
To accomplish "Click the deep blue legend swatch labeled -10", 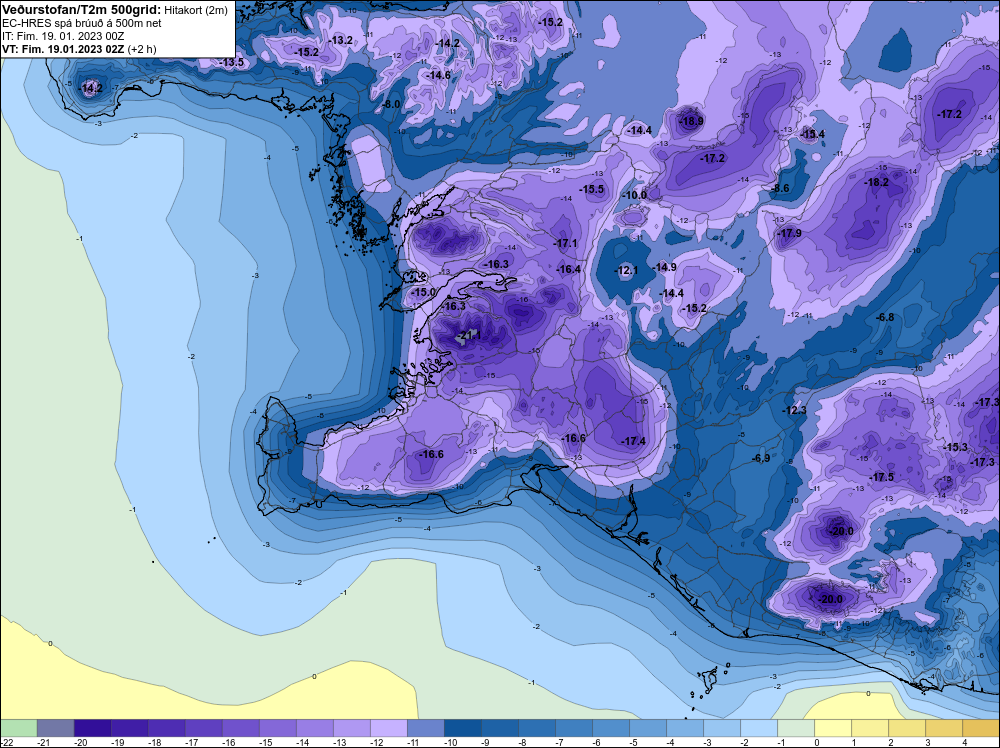I will (x=462, y=728).
